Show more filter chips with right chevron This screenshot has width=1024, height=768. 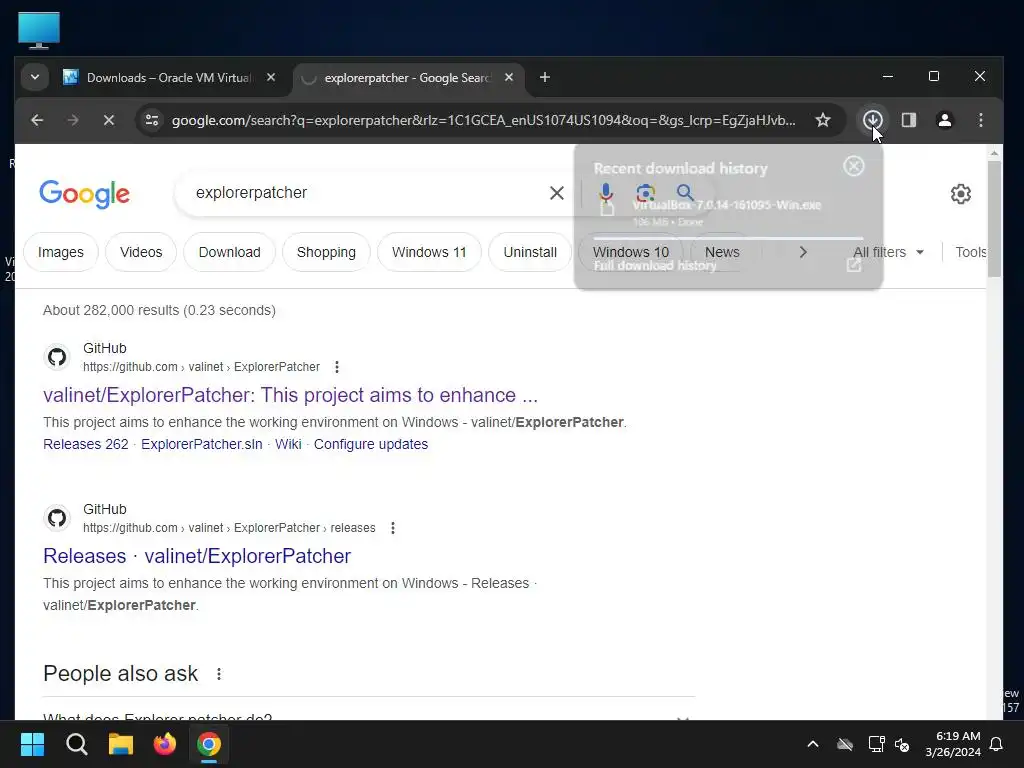[x=803, y=252]
